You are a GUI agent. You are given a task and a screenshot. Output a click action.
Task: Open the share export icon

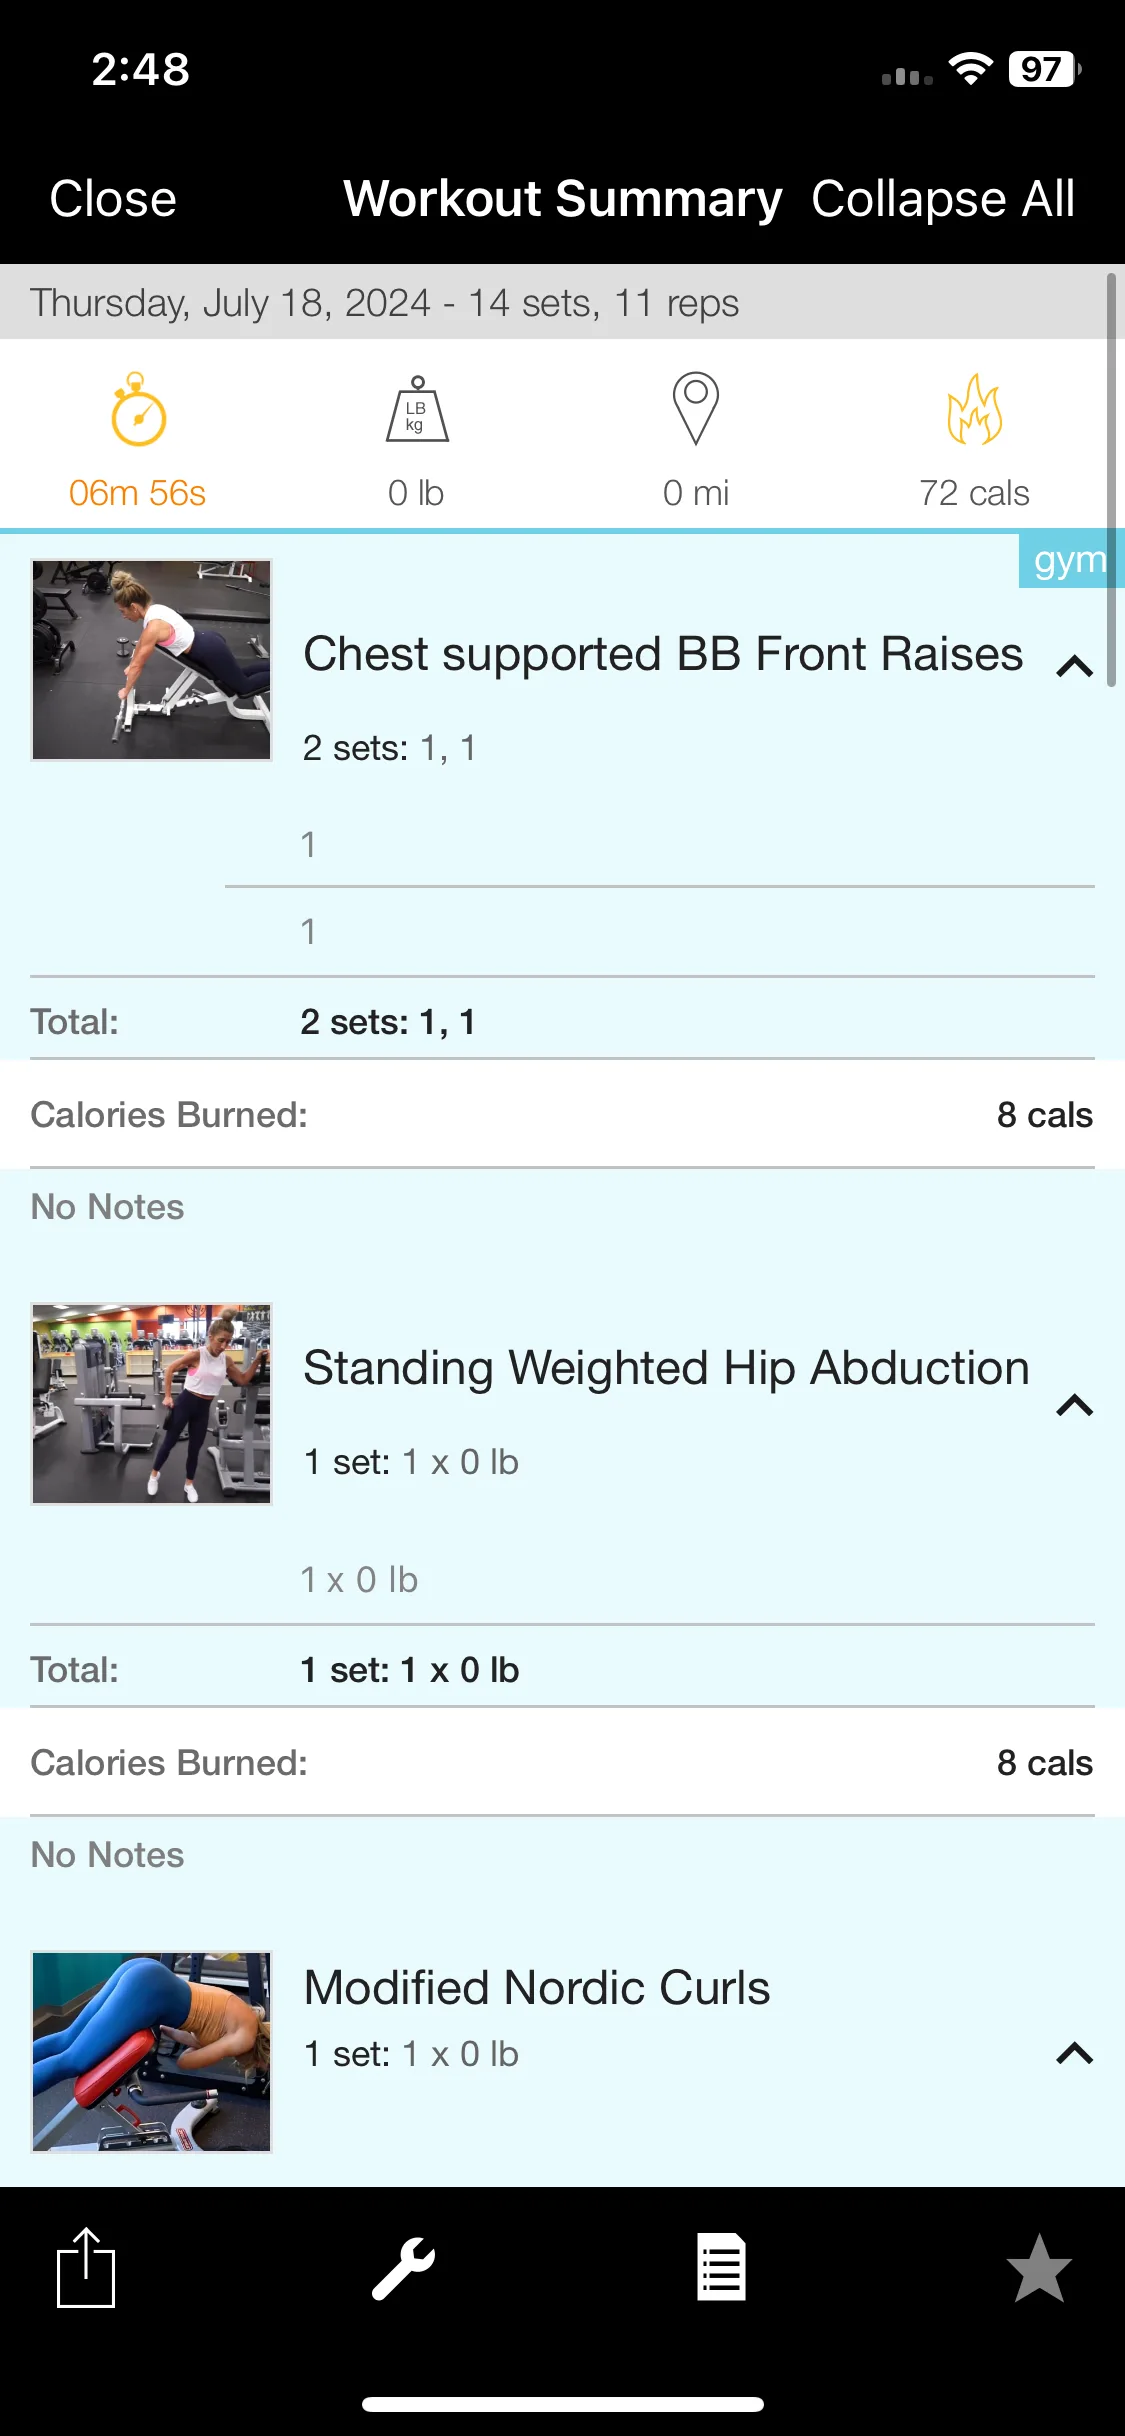pyautogui.click(x=86, y=2267)
